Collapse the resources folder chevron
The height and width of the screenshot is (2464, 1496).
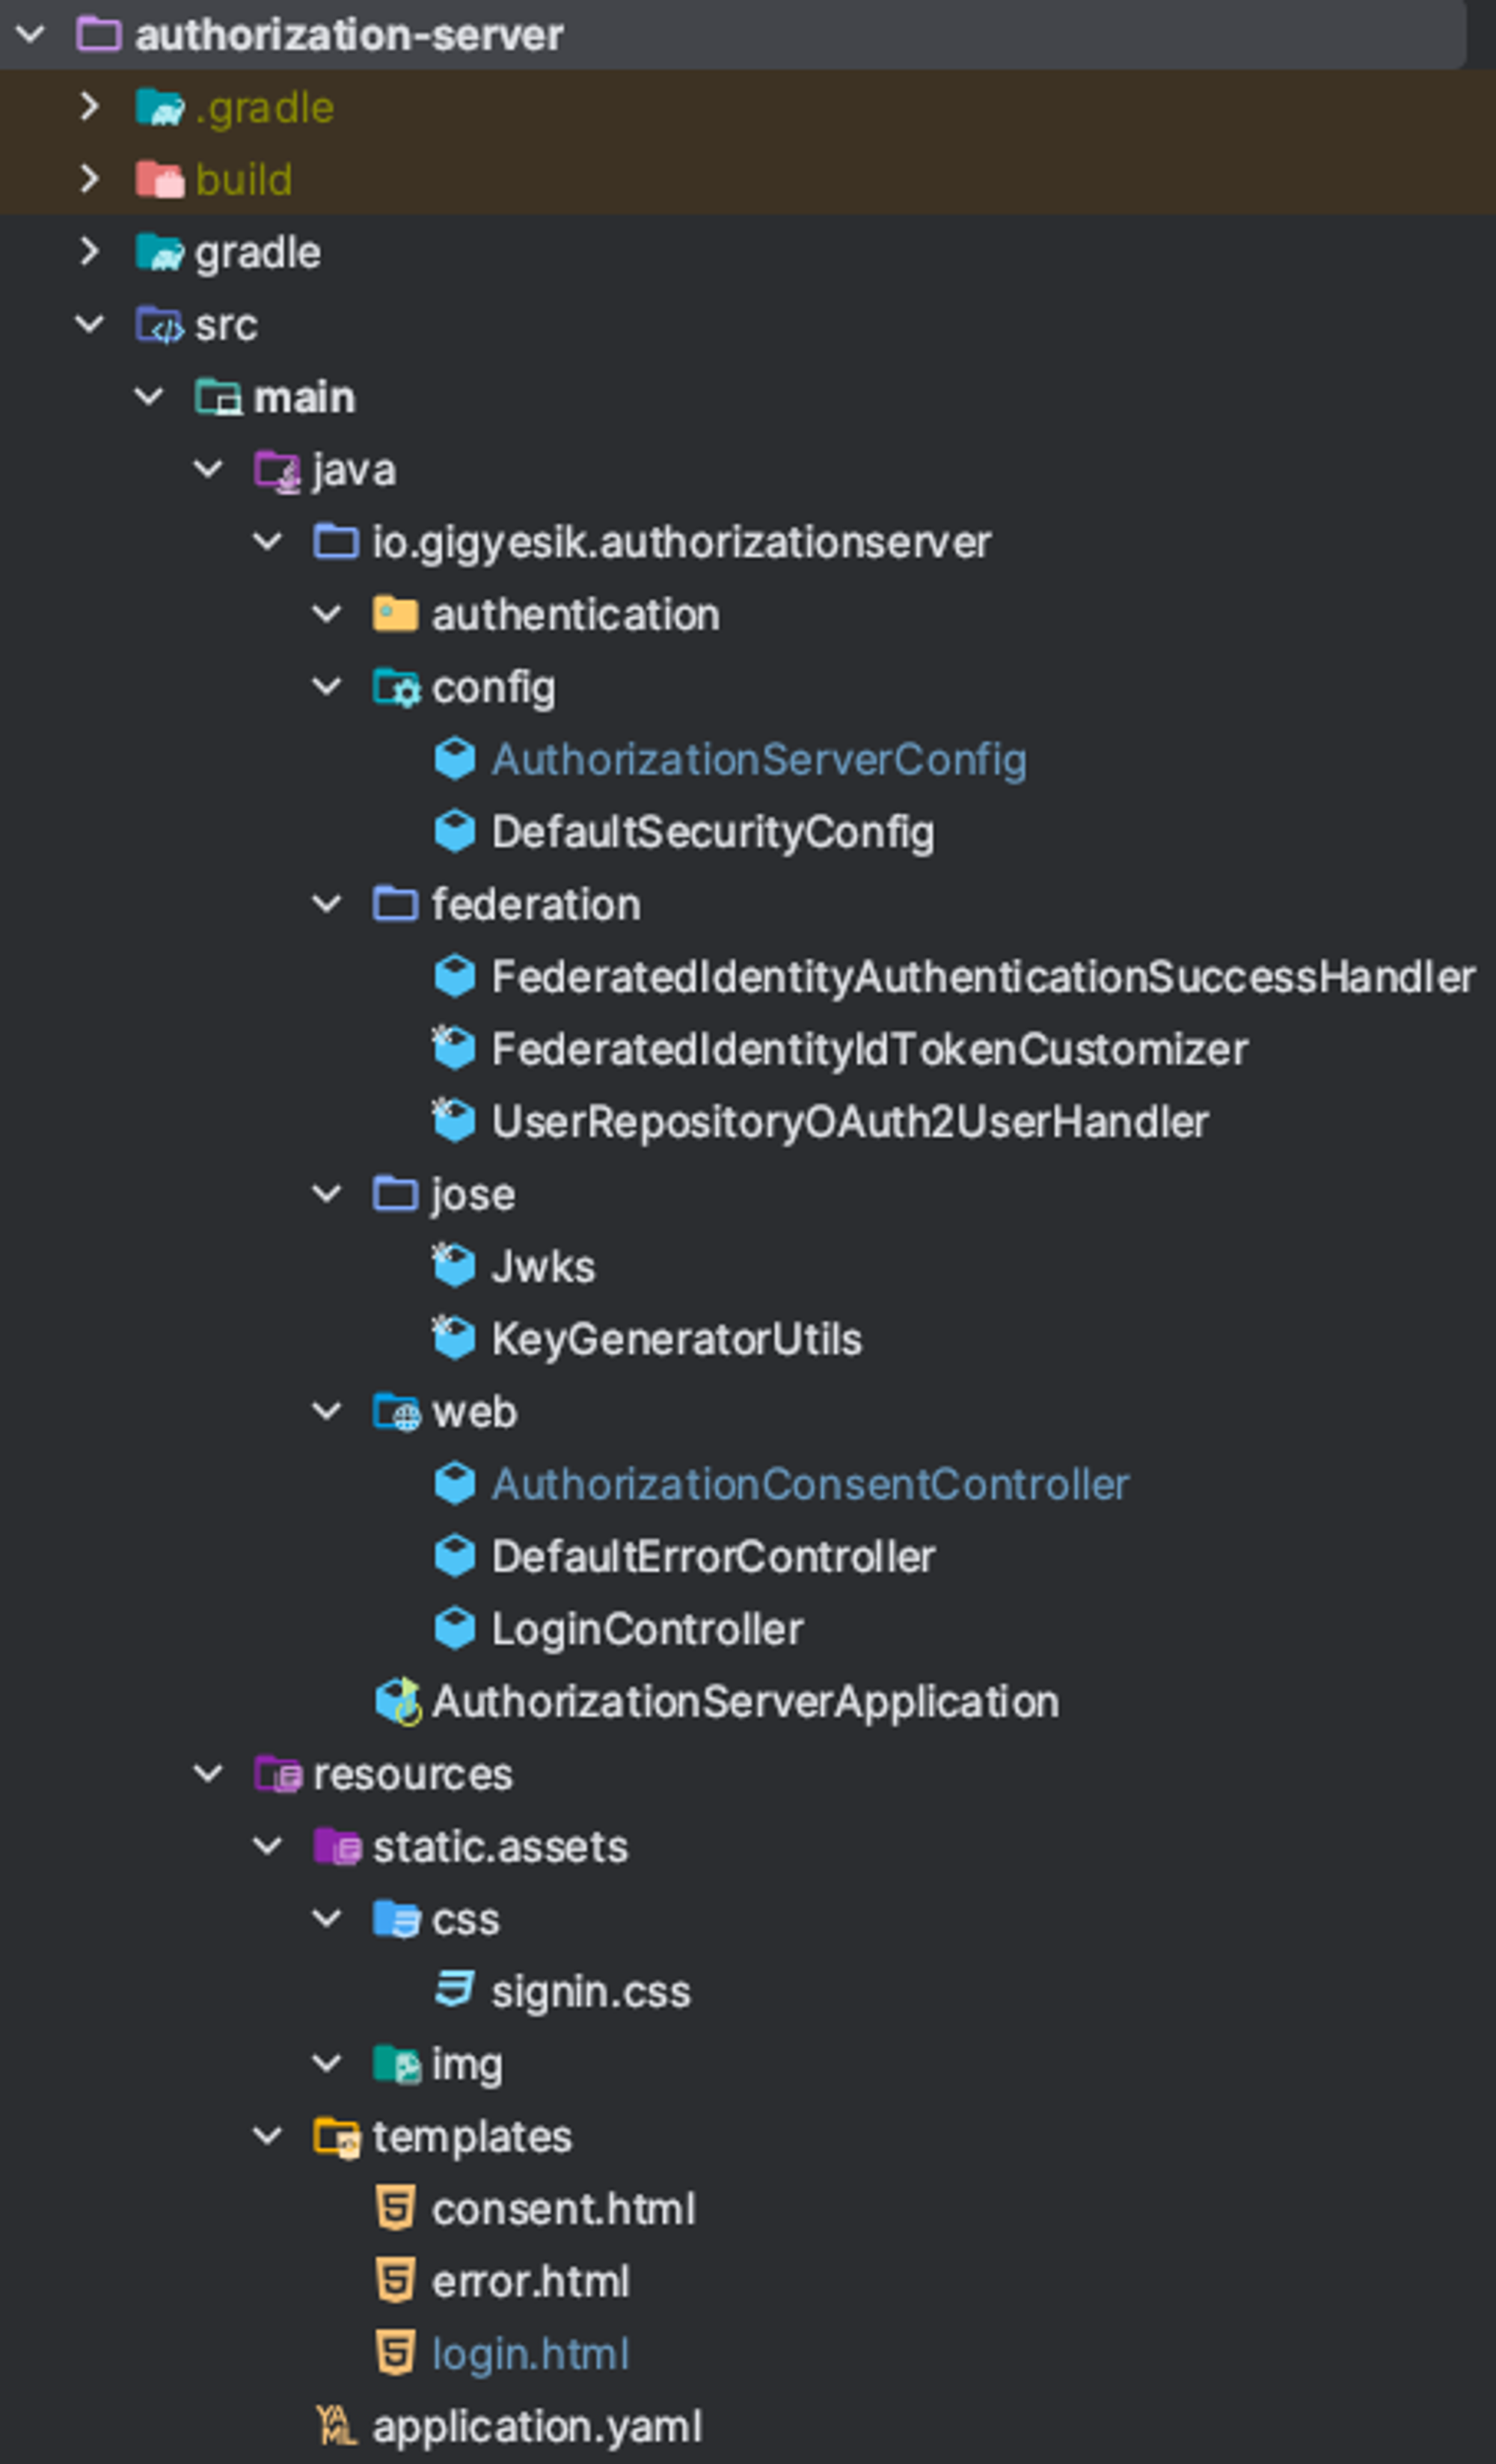pyautogui.click(x=208, y=1774)
